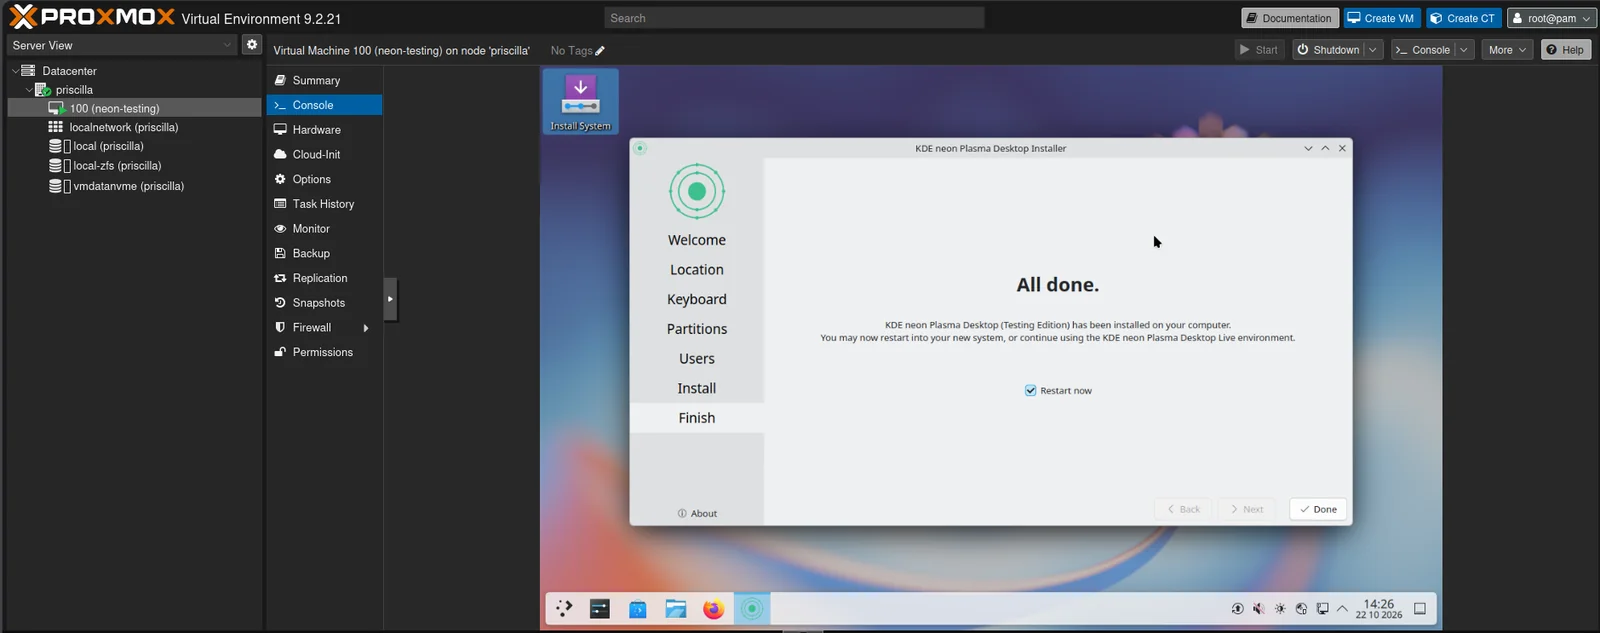The height and width of the screenshot is (633, 1600).
Task: Edit VM tags with pencil icon
Action: (600, 51)
